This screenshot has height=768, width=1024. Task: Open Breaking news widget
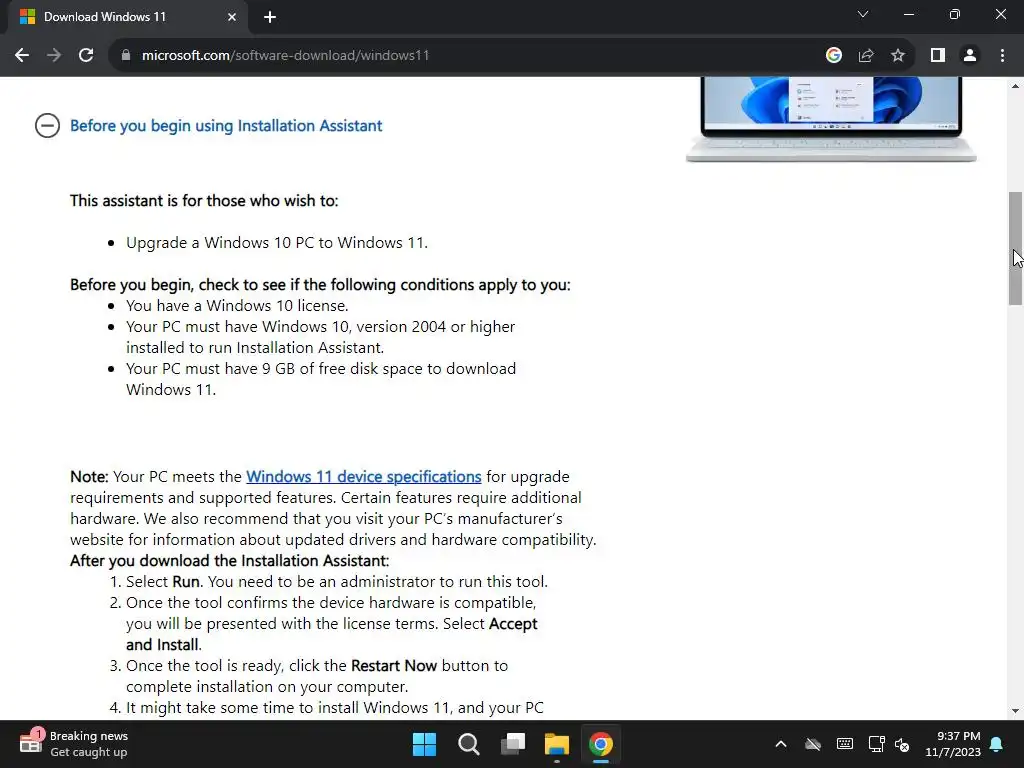73,744
